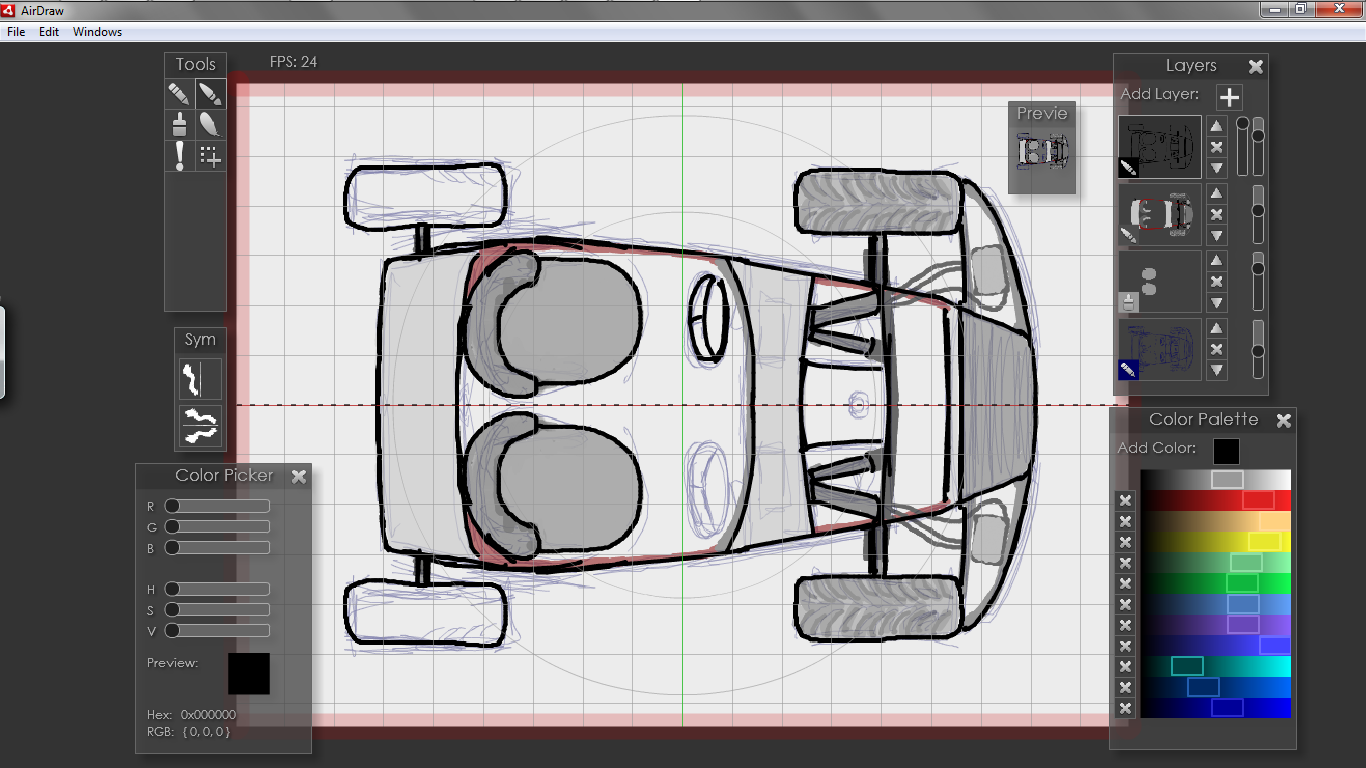Activate the exclamation mark tool
Image resolution: width=1366 pixels, height=768 pixels.
point(178,156)
